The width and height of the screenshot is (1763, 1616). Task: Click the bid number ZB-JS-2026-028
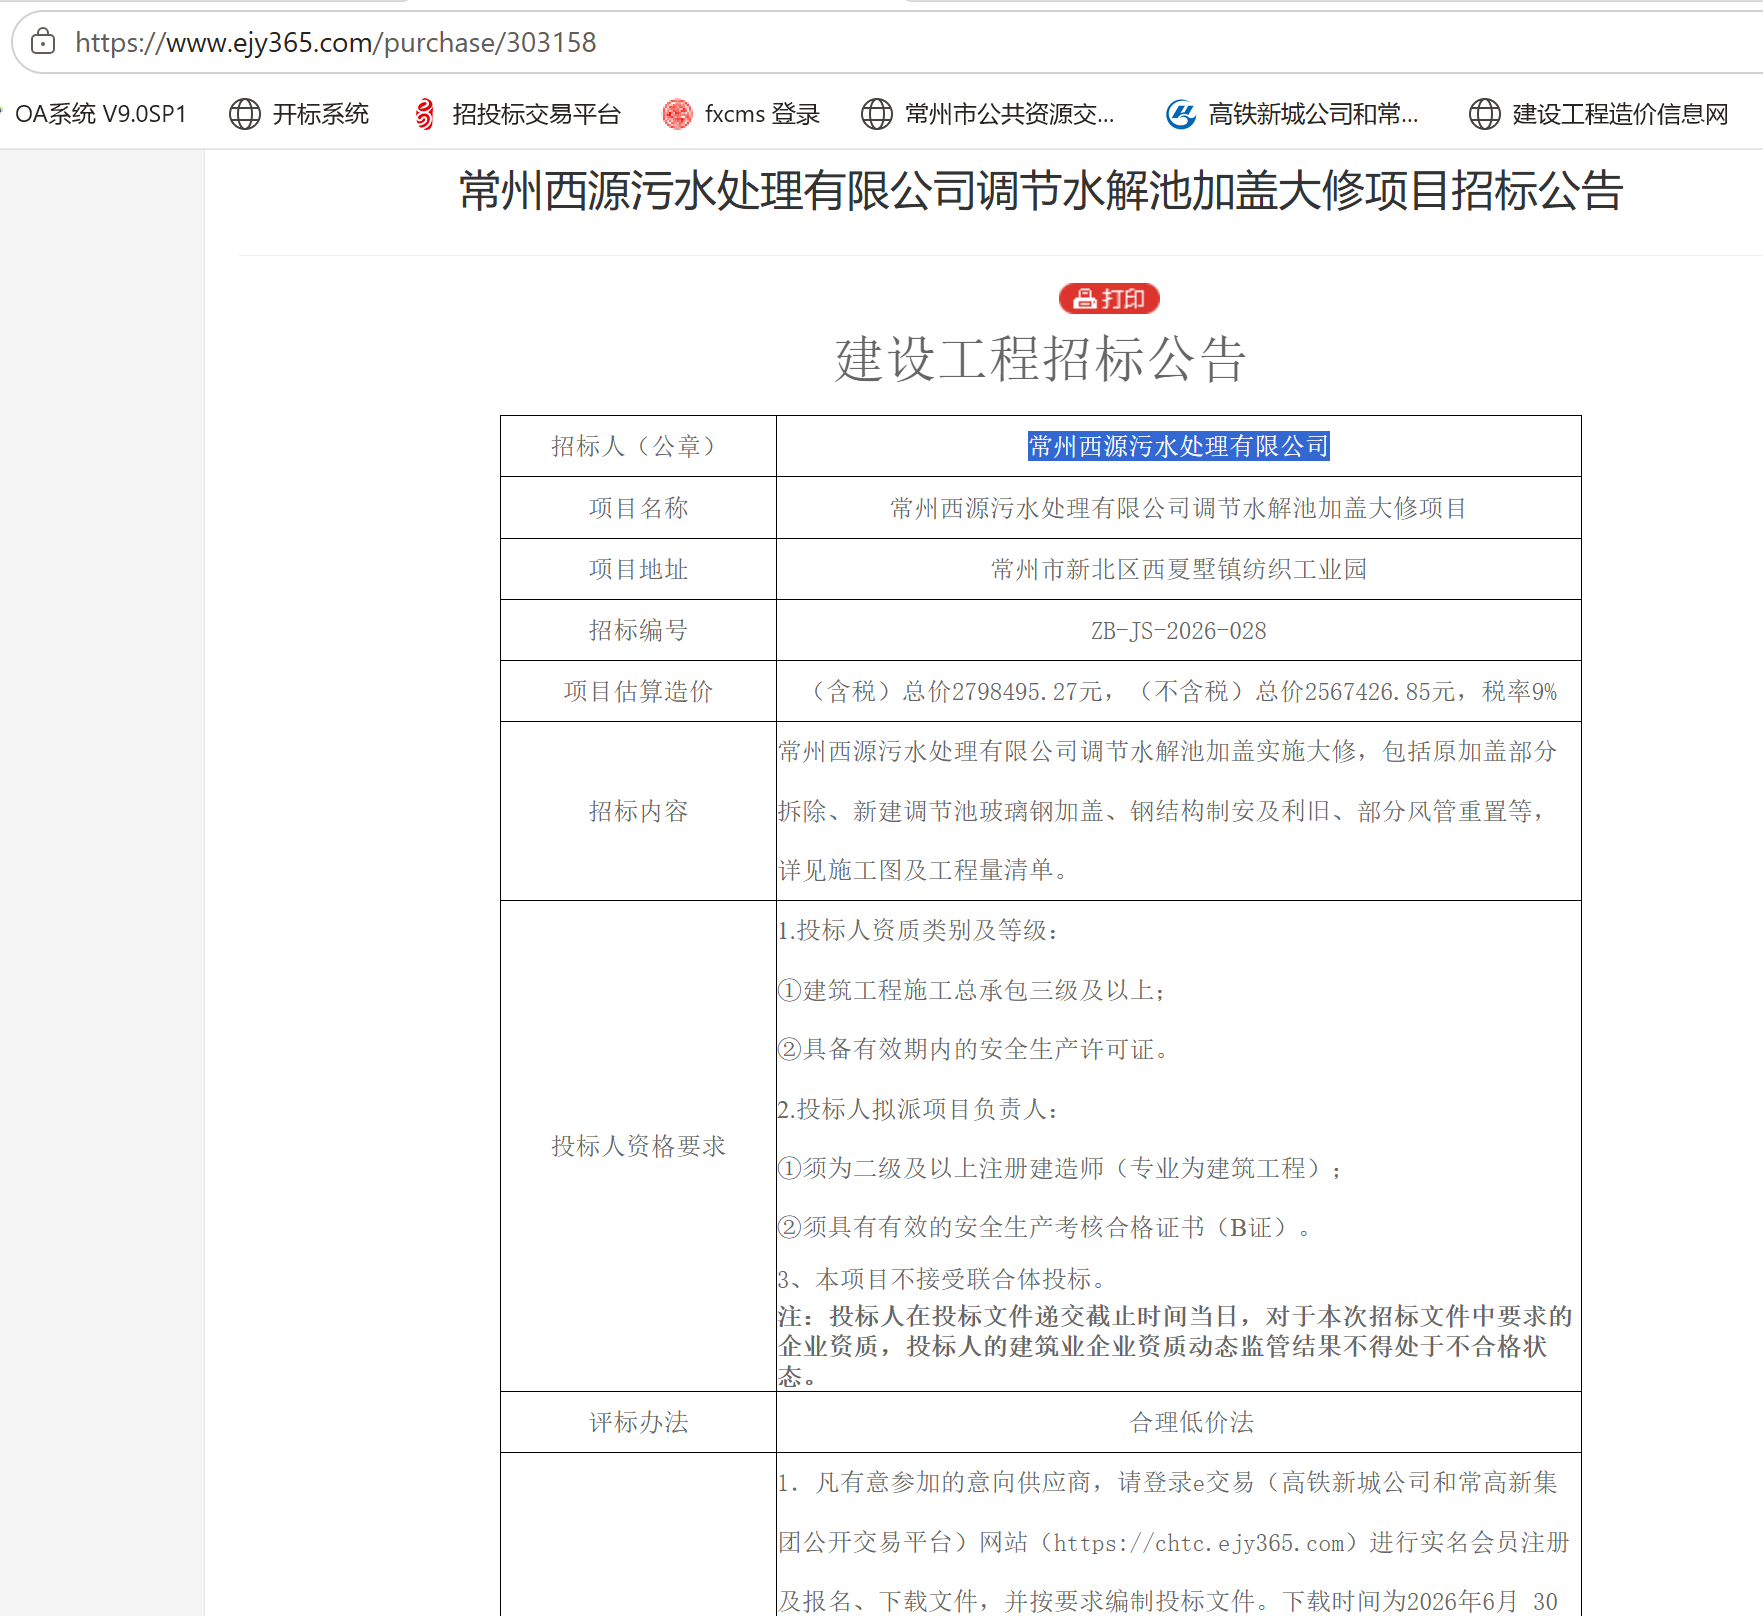point(1179,631)
